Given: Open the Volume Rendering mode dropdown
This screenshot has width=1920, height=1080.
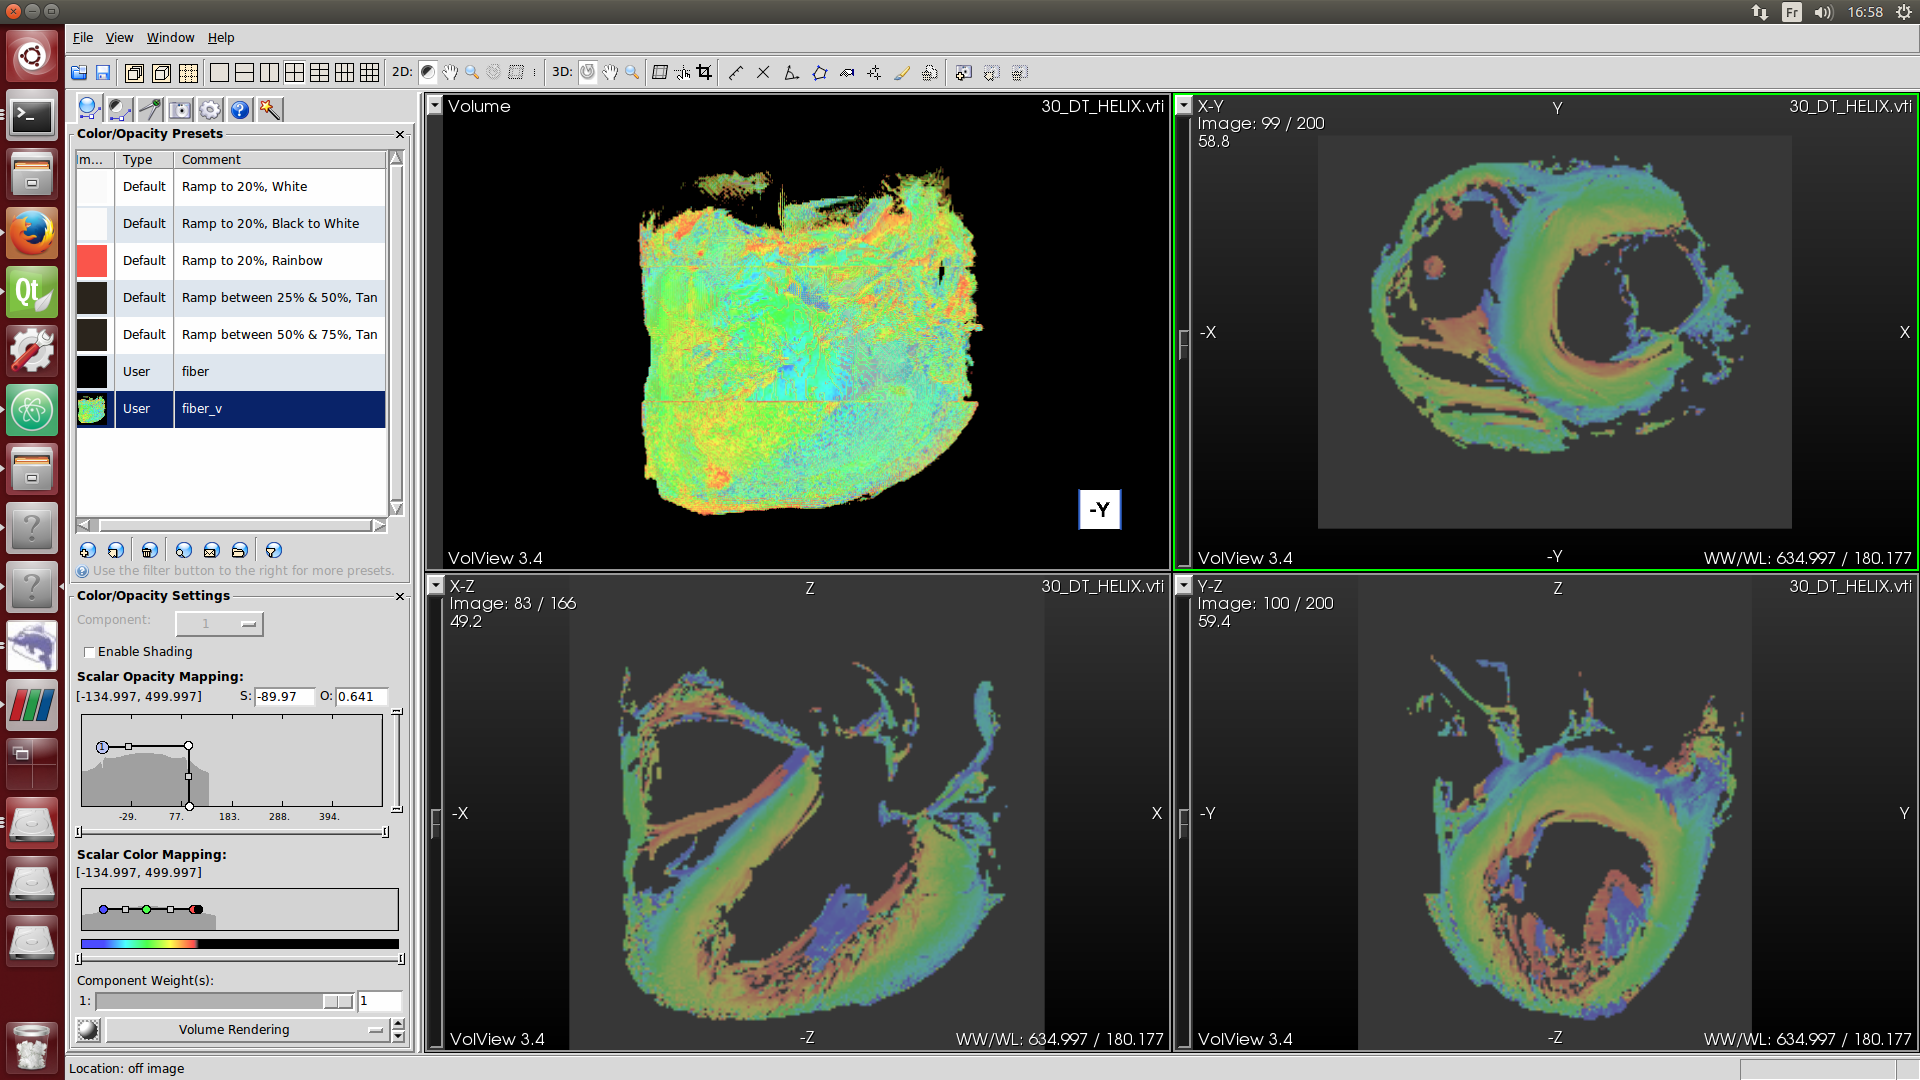Looking at the screenshot, I should 246,1029.
